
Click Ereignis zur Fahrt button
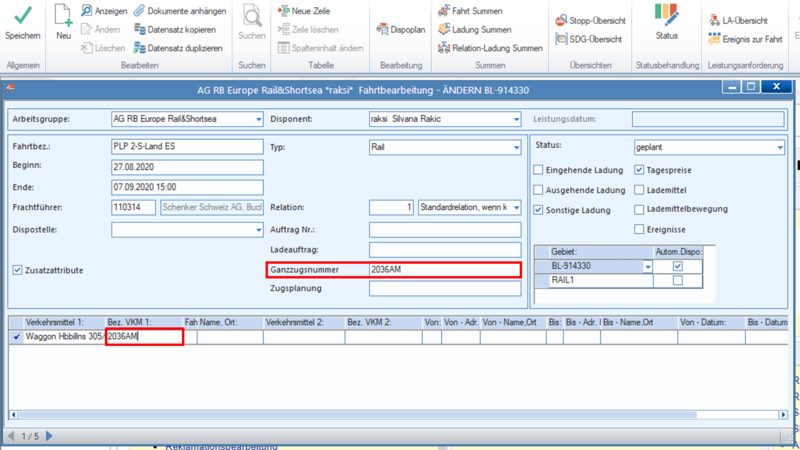tap(745, 39)
